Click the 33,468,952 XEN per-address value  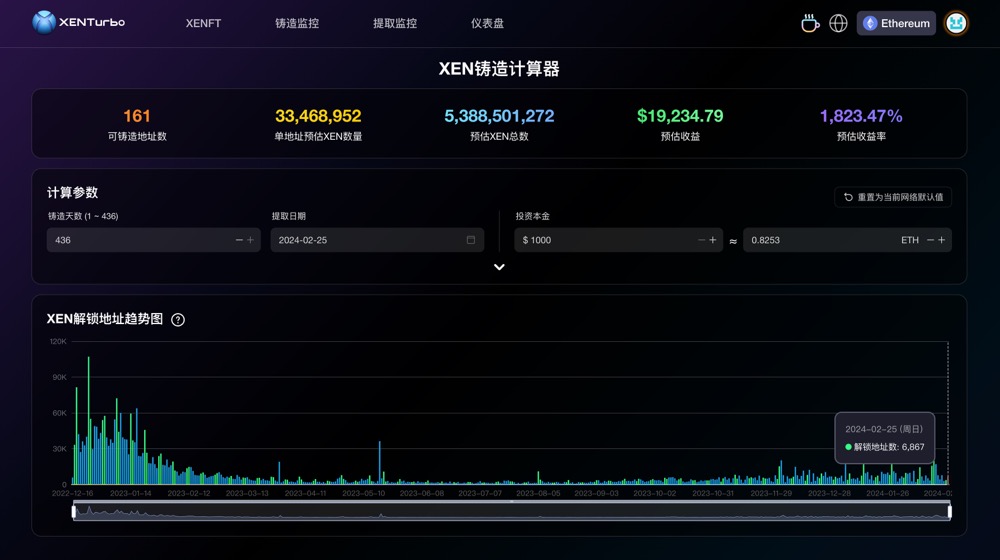coord(318,116)
